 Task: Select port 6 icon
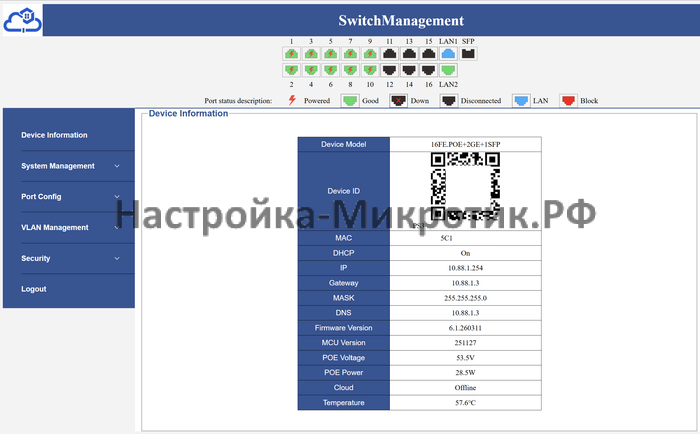click(x=330, y=70)
